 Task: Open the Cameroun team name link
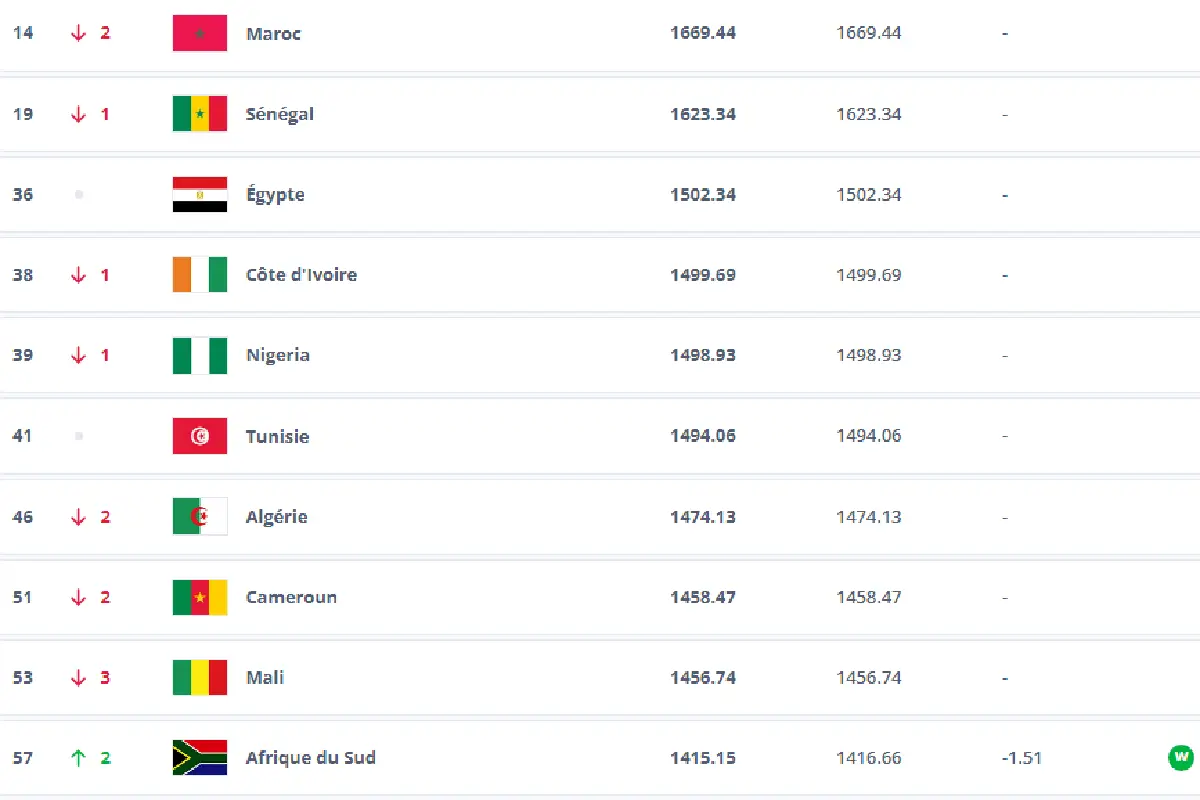click(291, 597)
